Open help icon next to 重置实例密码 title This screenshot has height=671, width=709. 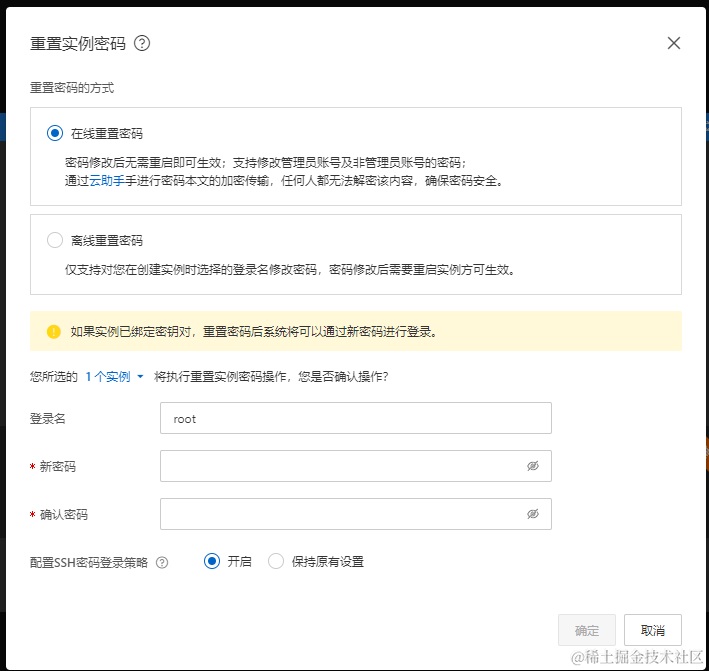(x=142, y=43)
